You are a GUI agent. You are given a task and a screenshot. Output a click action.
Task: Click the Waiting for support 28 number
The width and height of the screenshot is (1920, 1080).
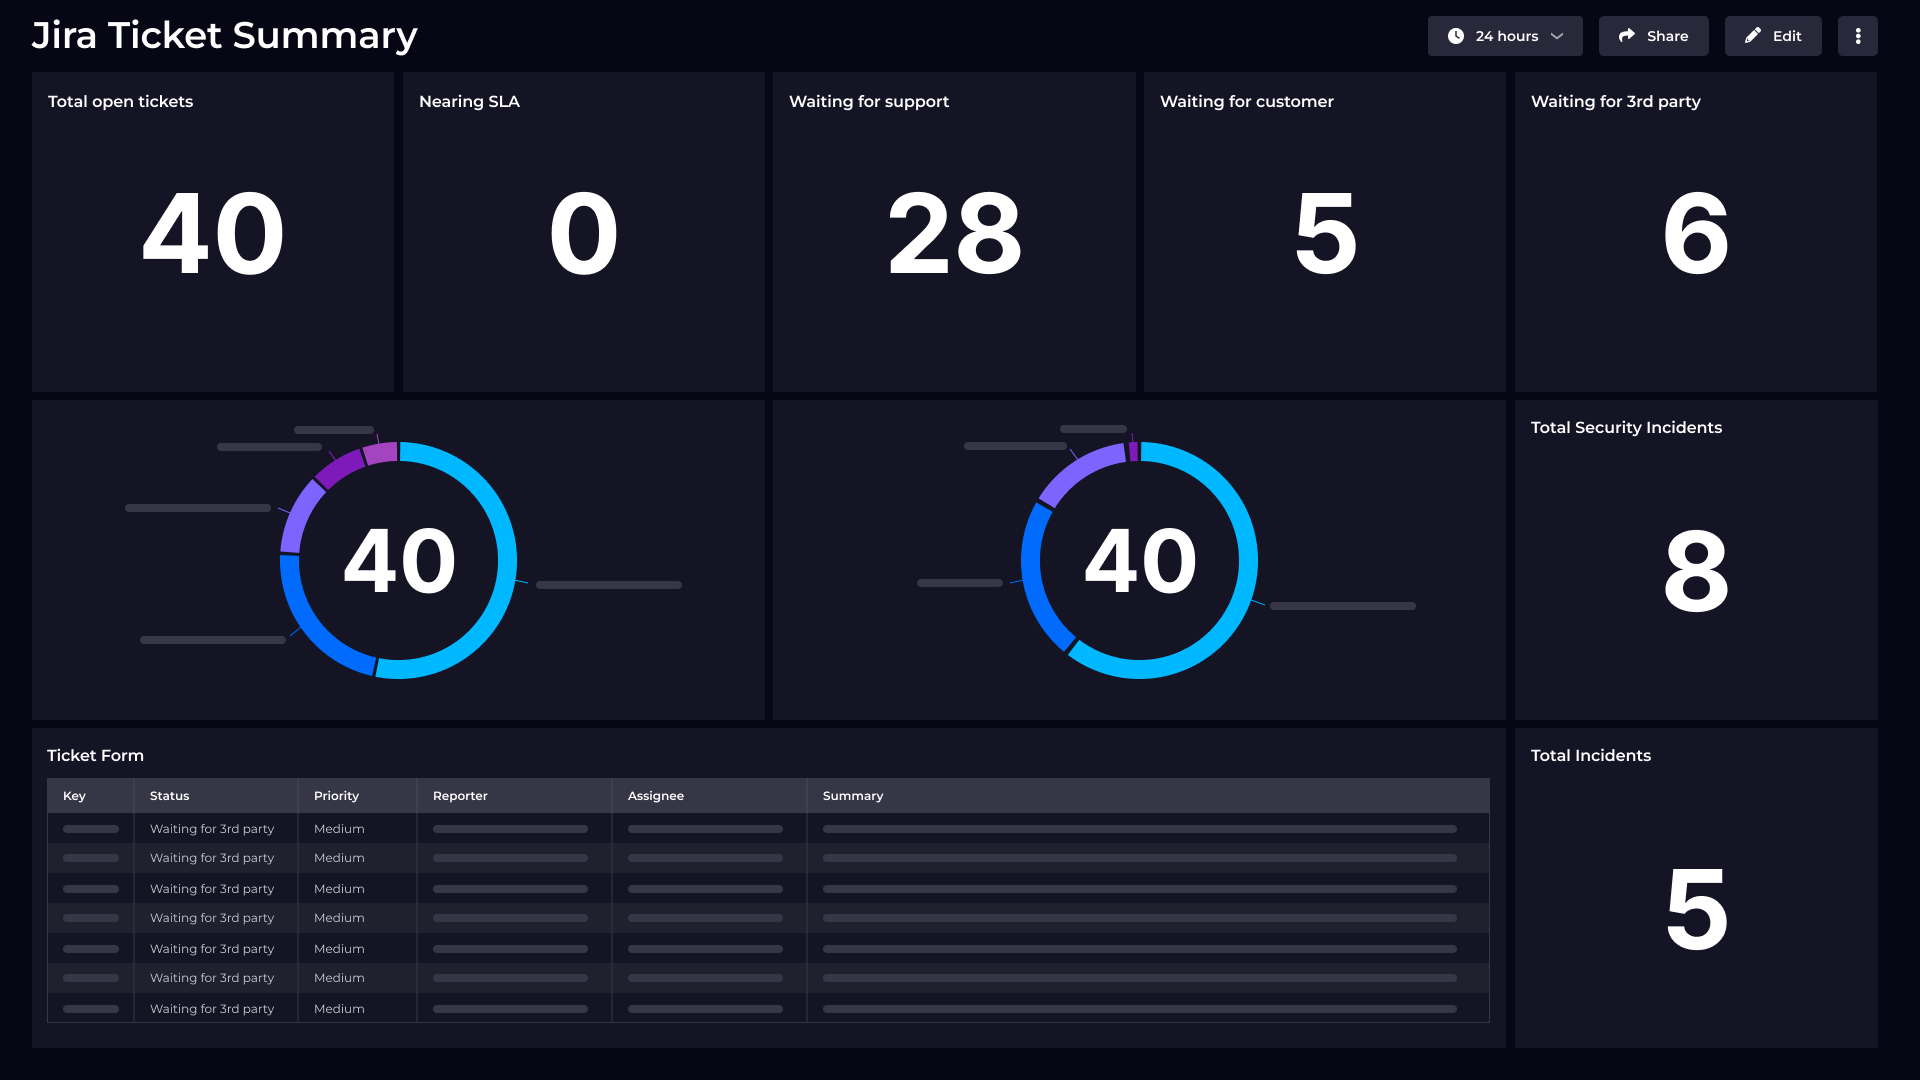(954, 234)
